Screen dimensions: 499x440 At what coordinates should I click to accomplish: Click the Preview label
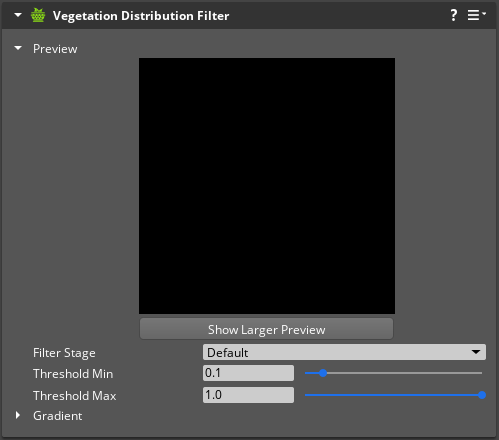(x=55, y=49)
